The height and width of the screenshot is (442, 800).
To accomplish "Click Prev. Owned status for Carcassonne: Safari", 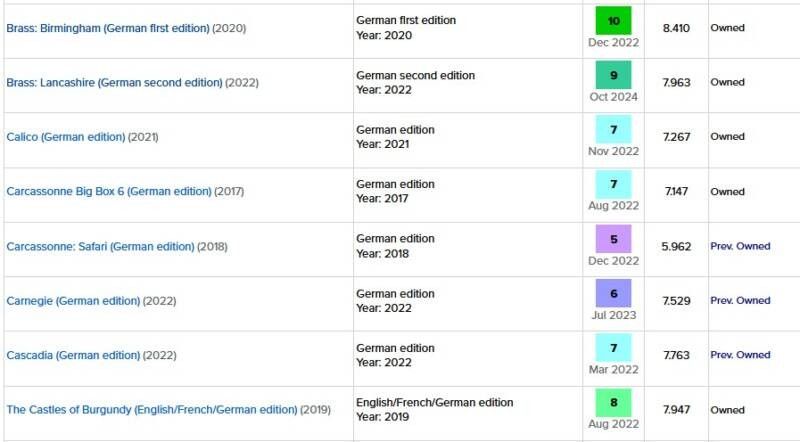I will click(740, 246).
